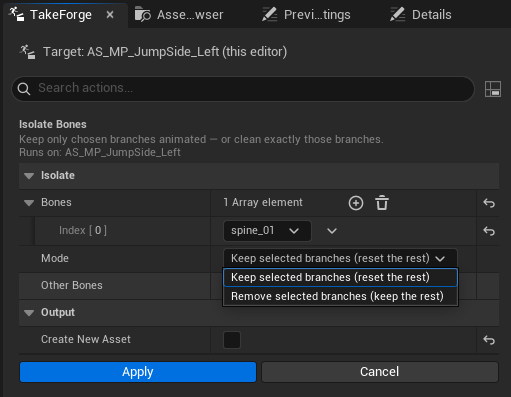Click the magnifier search icon
The image size is (511, 397).
[24, 89]
